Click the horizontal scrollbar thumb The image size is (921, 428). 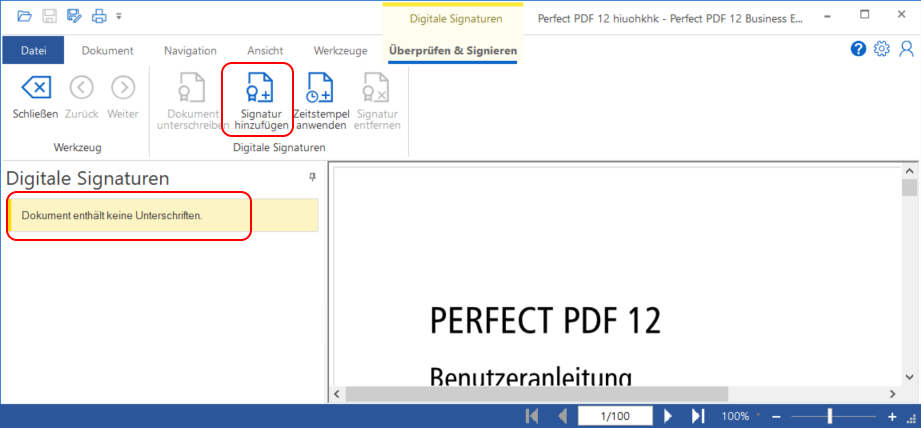537,393
